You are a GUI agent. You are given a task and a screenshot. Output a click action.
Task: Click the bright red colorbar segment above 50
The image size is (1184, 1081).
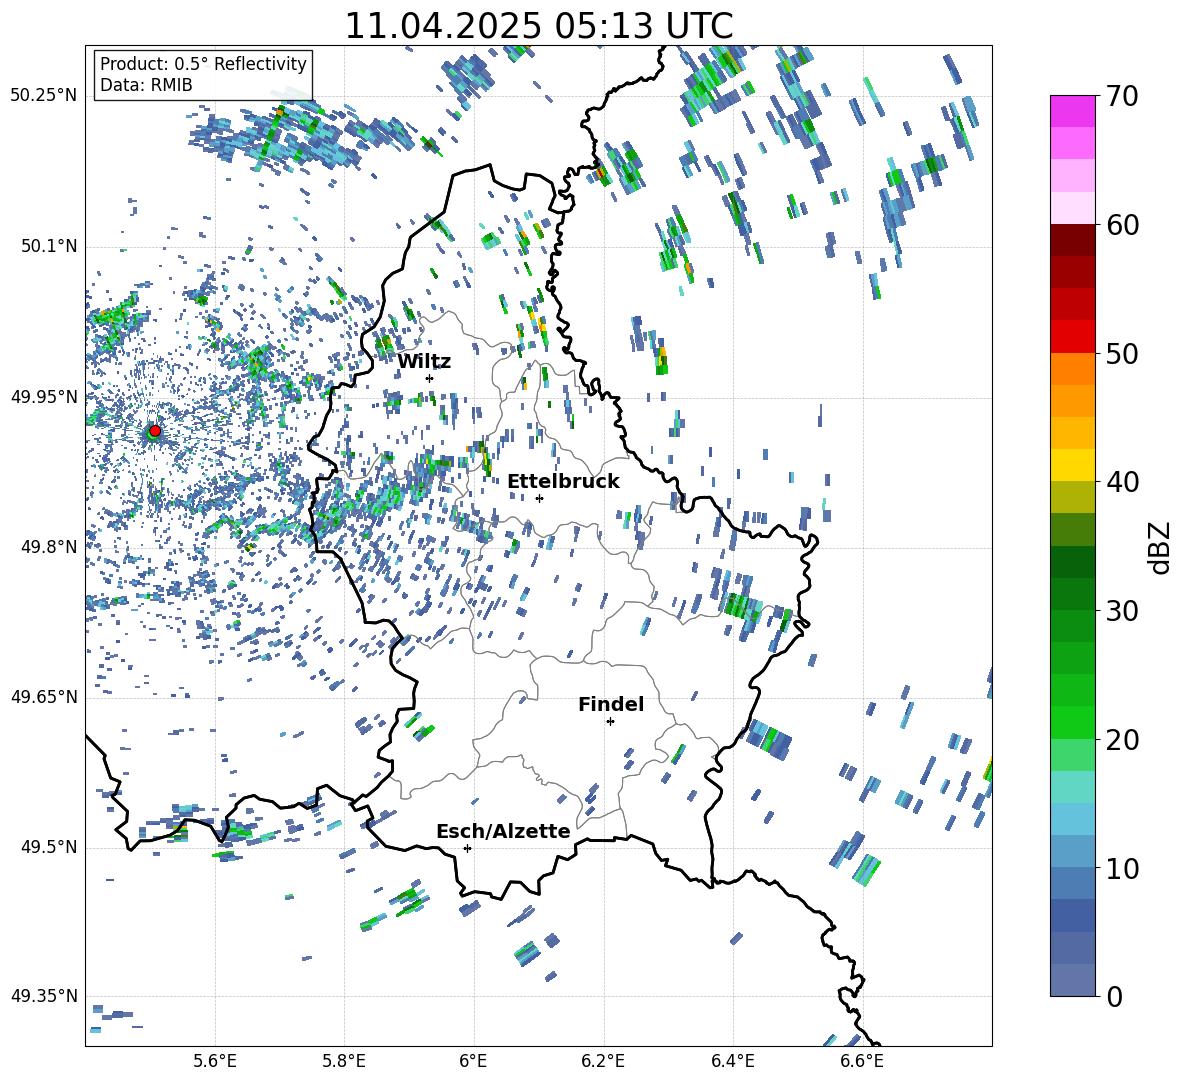pos(1072,337)
